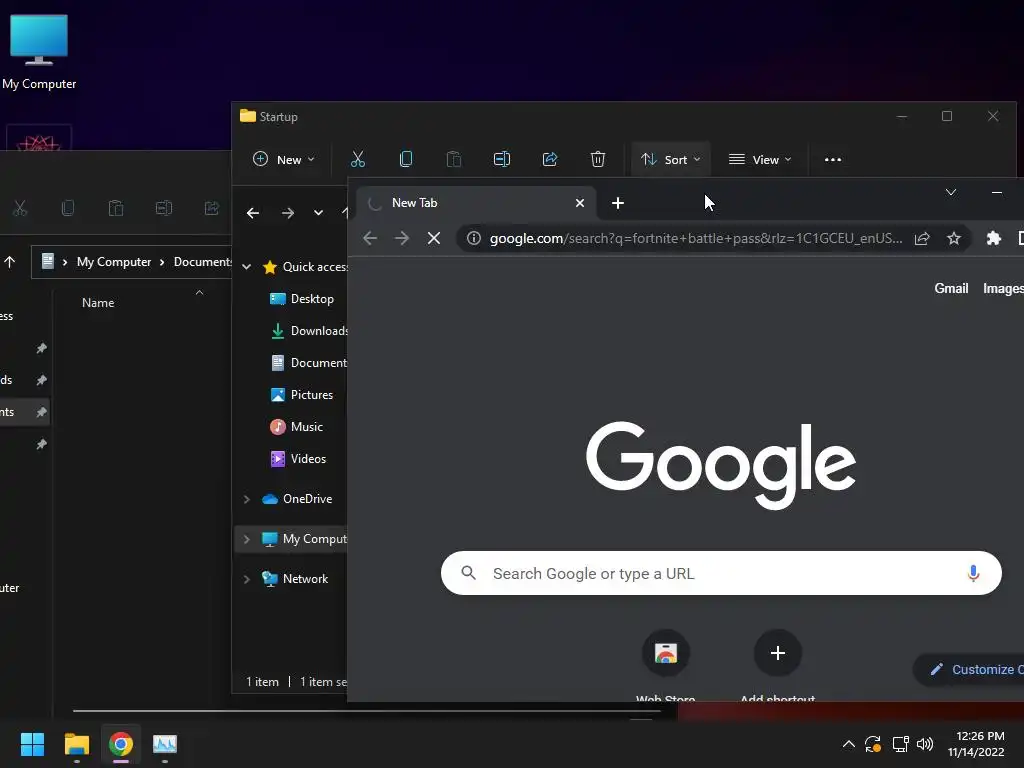Click the Cut icon in Documents window
Screen dimensions: 1024x768
click(20, 208)
